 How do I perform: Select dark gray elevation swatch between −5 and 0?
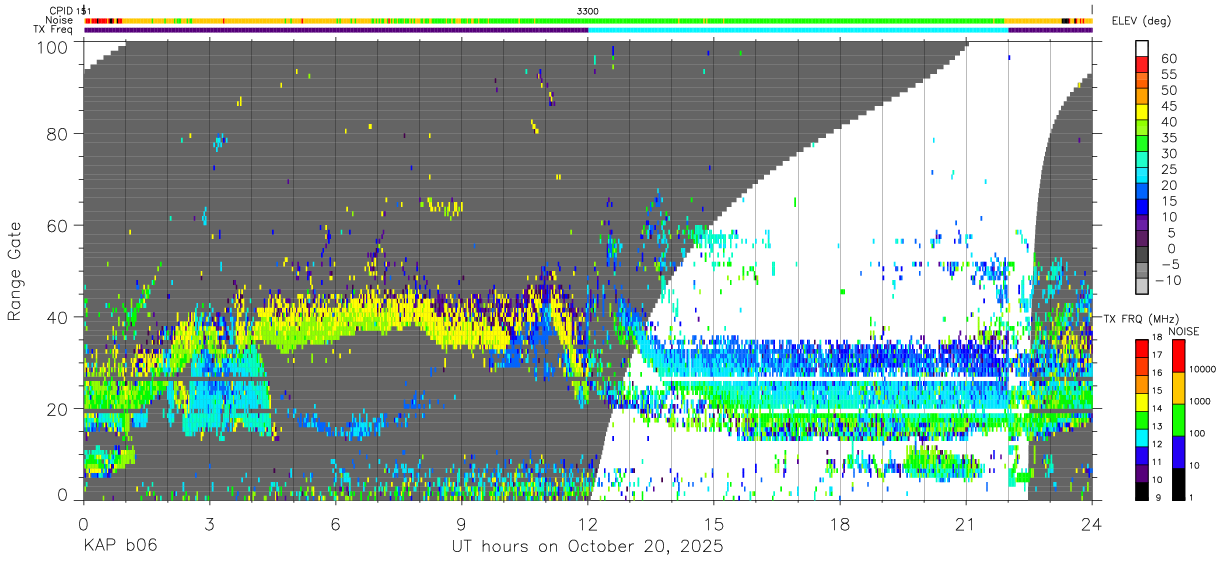click(1142, 256)
